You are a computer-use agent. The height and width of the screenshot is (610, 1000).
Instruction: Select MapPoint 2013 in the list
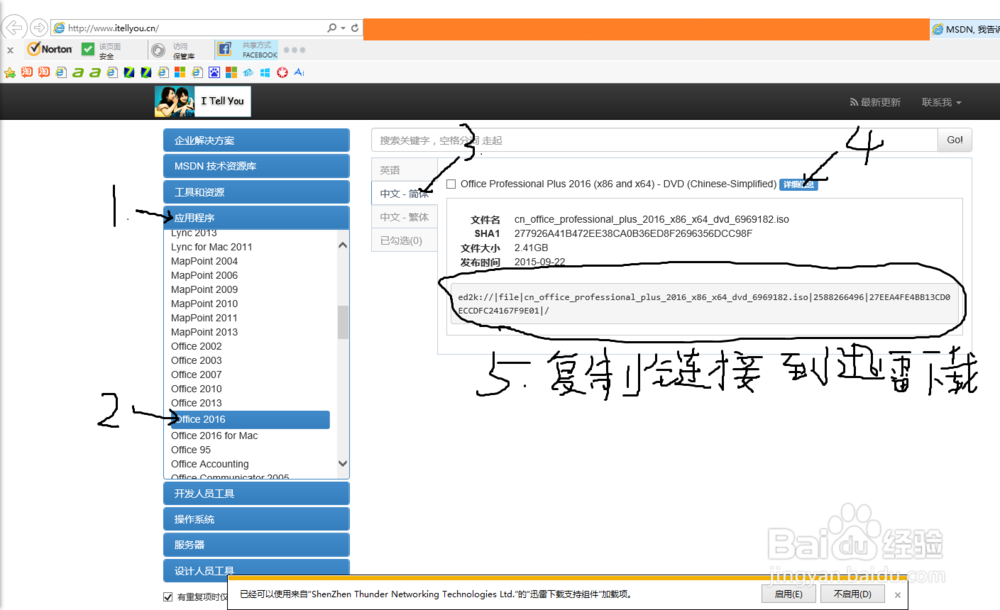(204, 332)
